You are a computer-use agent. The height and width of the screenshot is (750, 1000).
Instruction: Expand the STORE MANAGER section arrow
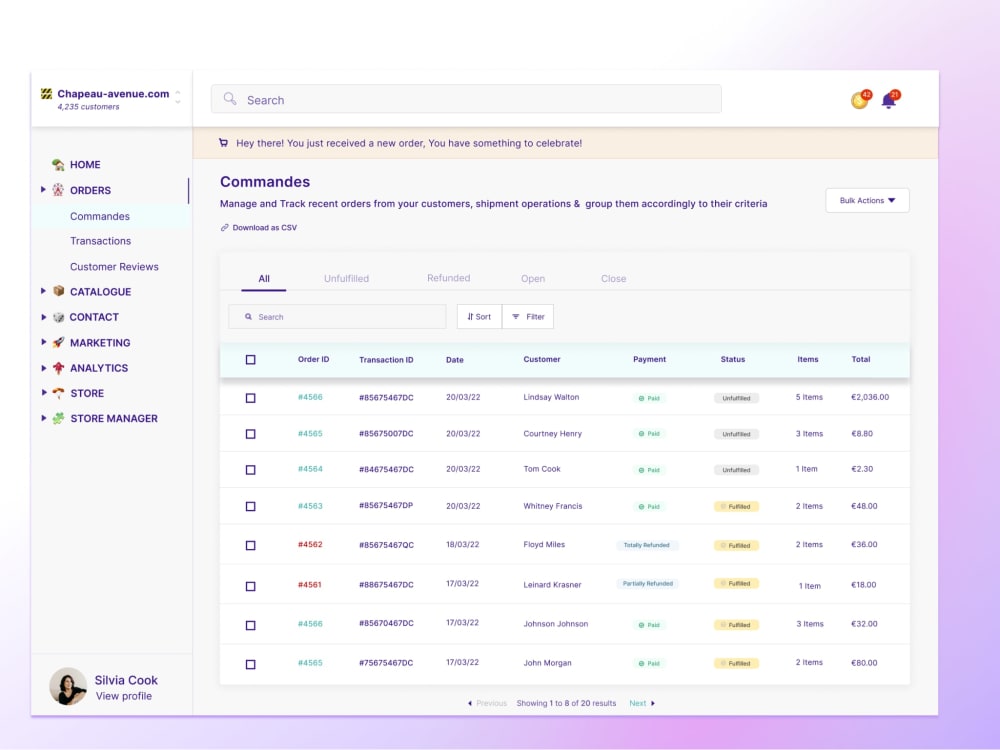click(x=43, y=418)
